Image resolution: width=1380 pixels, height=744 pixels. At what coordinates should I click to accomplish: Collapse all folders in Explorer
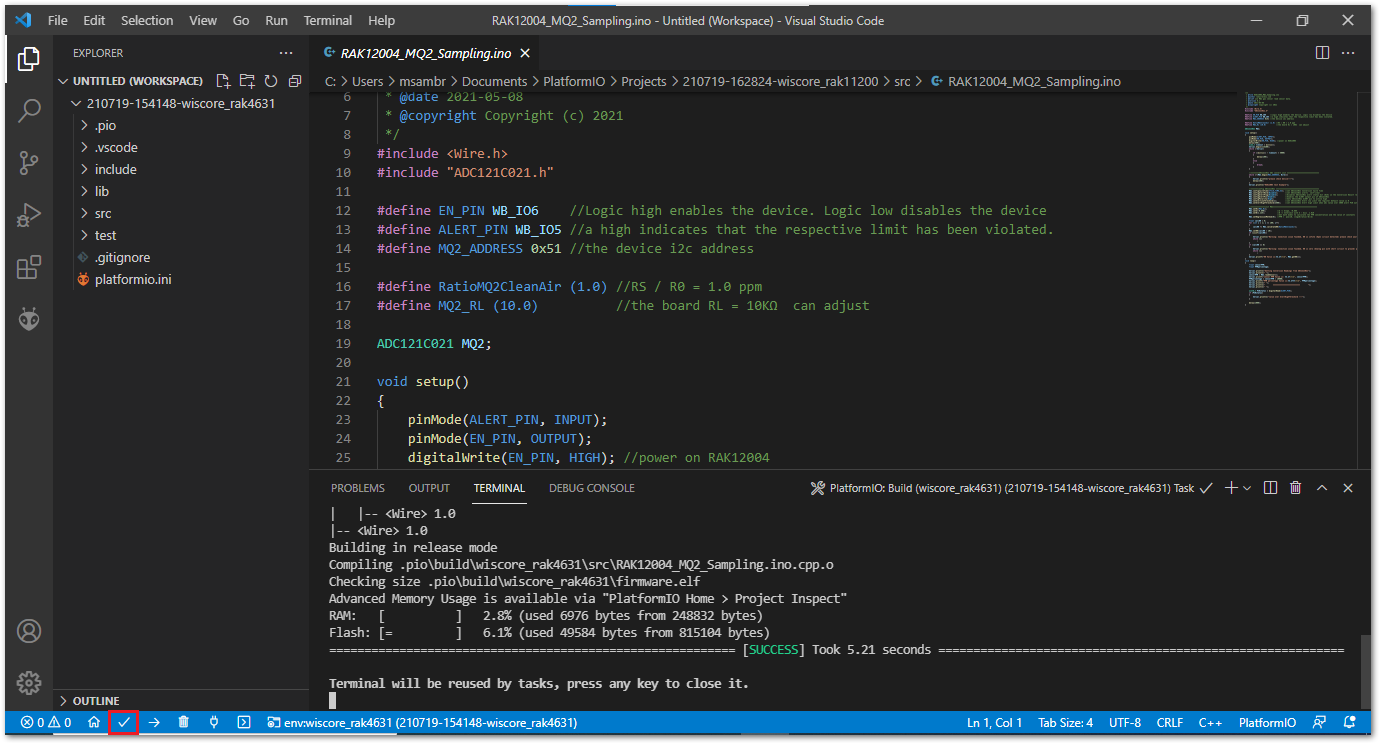click(x=295, y=81)
